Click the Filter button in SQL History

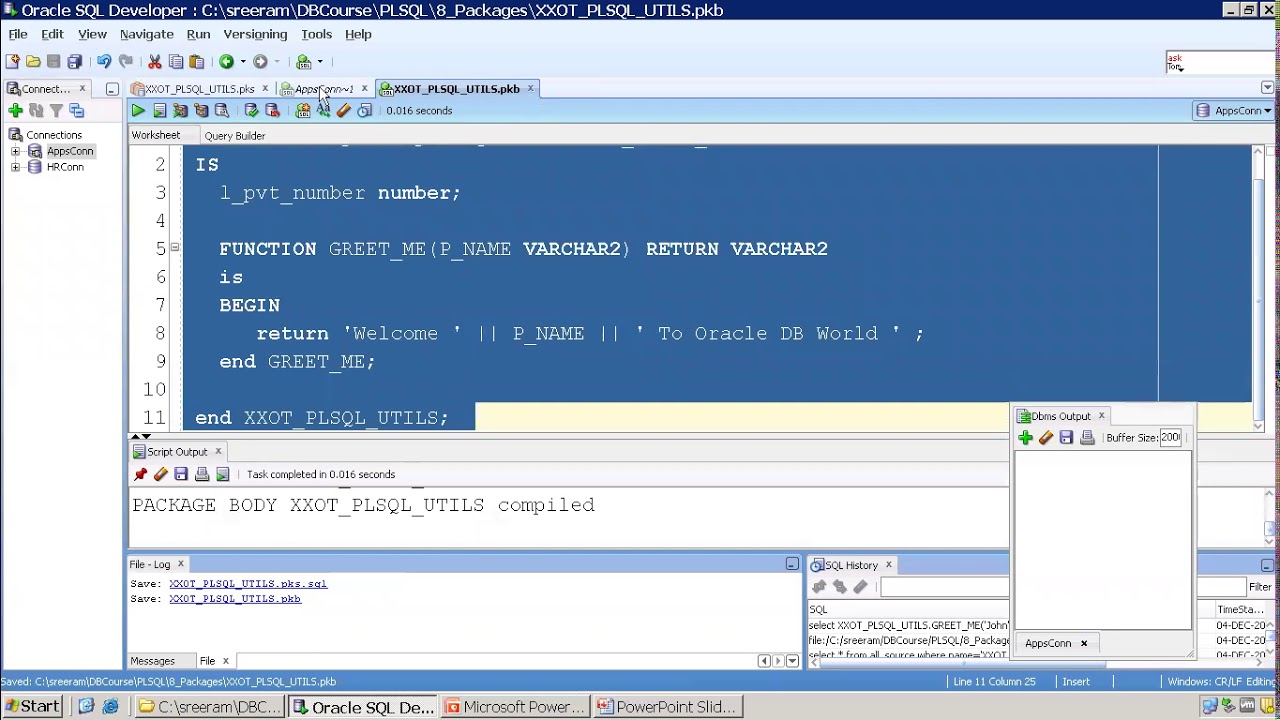pyautogui.click(x=1260, y=588)
